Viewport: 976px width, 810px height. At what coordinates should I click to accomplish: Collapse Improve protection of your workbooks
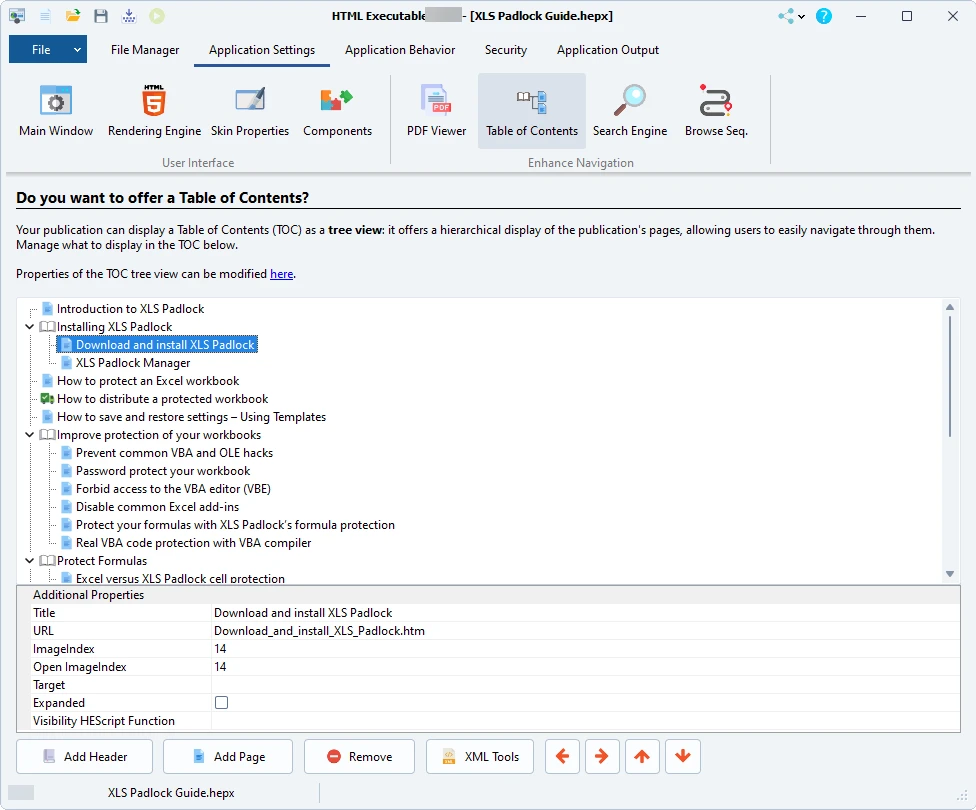click(29, 435)
